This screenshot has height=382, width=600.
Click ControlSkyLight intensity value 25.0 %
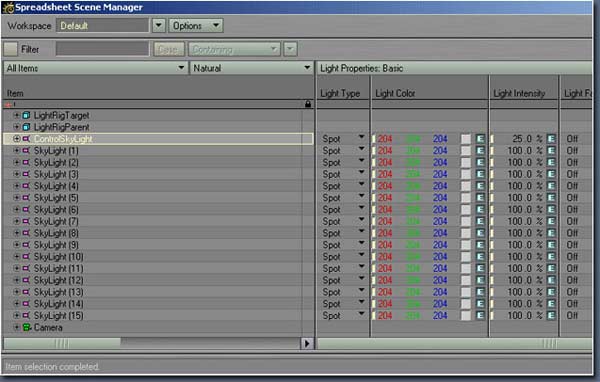[x=527, y=139]
